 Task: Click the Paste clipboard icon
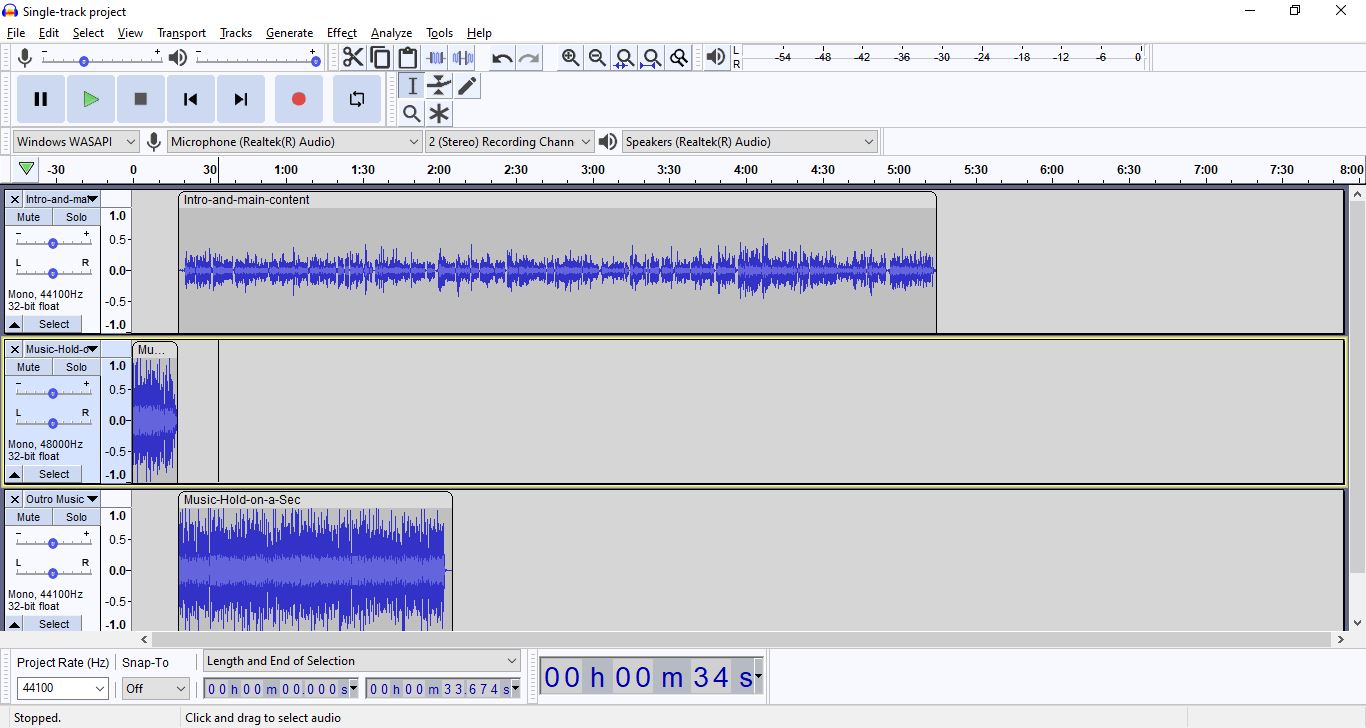tap(407, 57)
